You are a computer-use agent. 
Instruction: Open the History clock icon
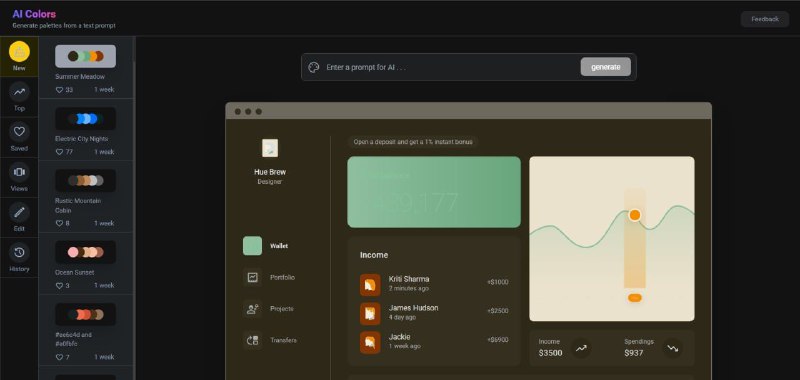tap(19, 252)
